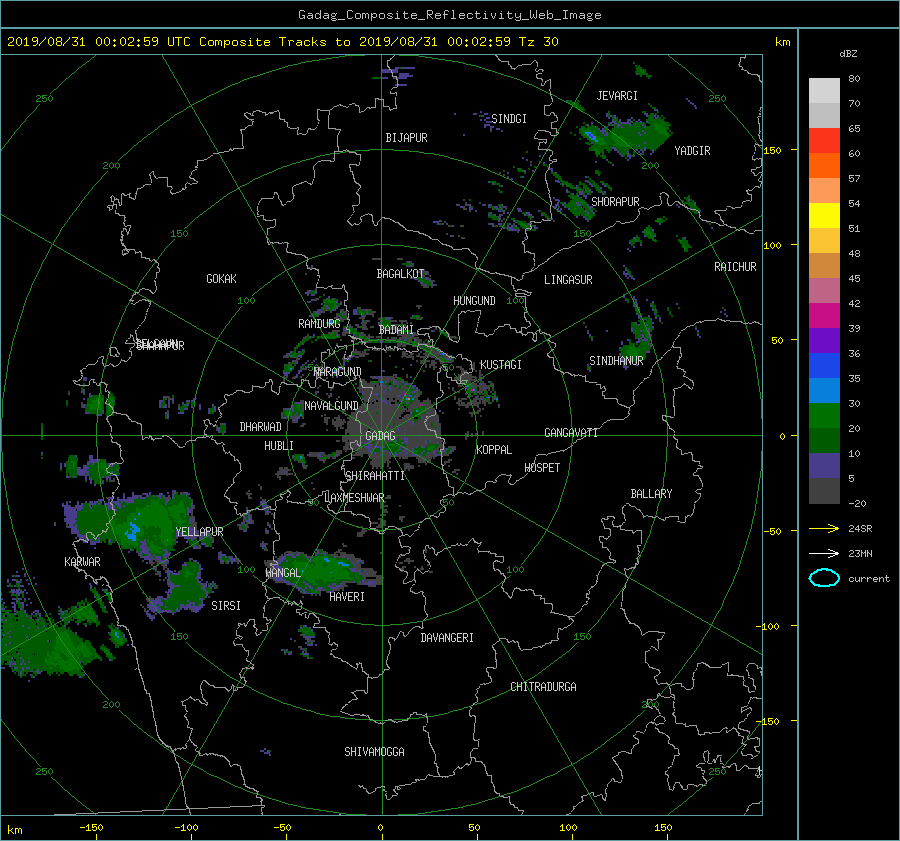This screenshot has width=900, height=841.
Task: Click the dark gray 5 dBZ swatch
Action: tap(824, 491)
